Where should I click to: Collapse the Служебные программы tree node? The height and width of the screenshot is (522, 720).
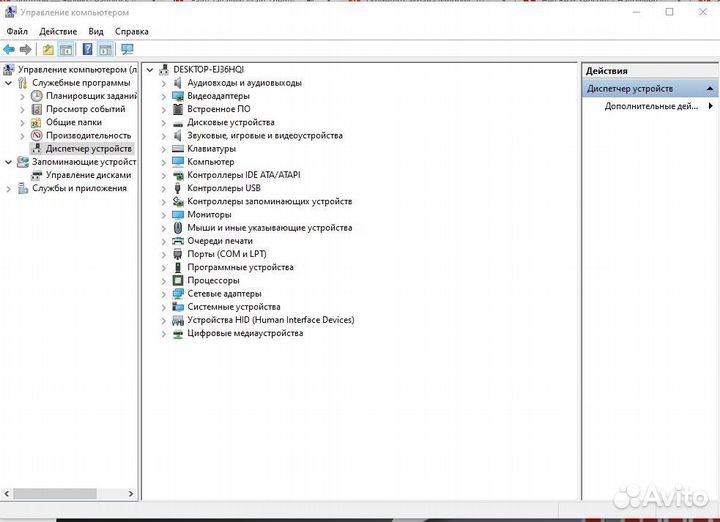[x=8, y=84]
